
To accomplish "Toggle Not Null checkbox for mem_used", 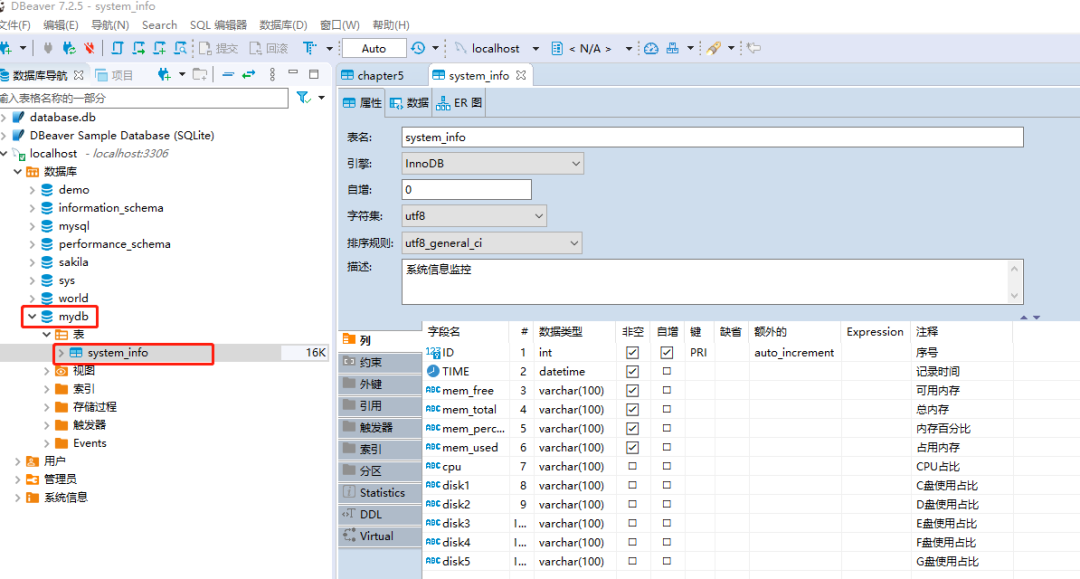I will tap(632, 448).
